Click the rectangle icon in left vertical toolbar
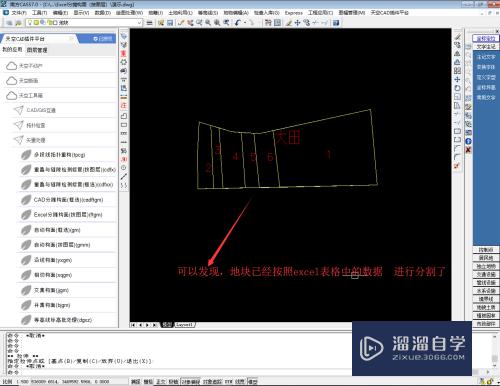Viewport: 500px width, 386px height. coord(124,125)
